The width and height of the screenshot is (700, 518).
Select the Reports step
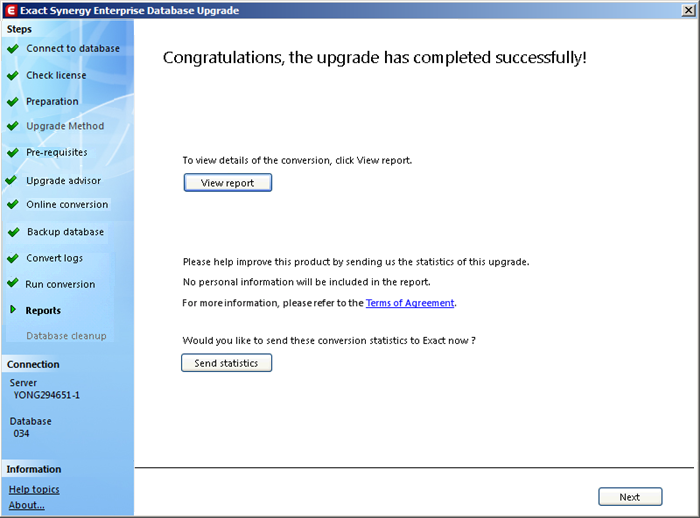[x=43, y=310]
